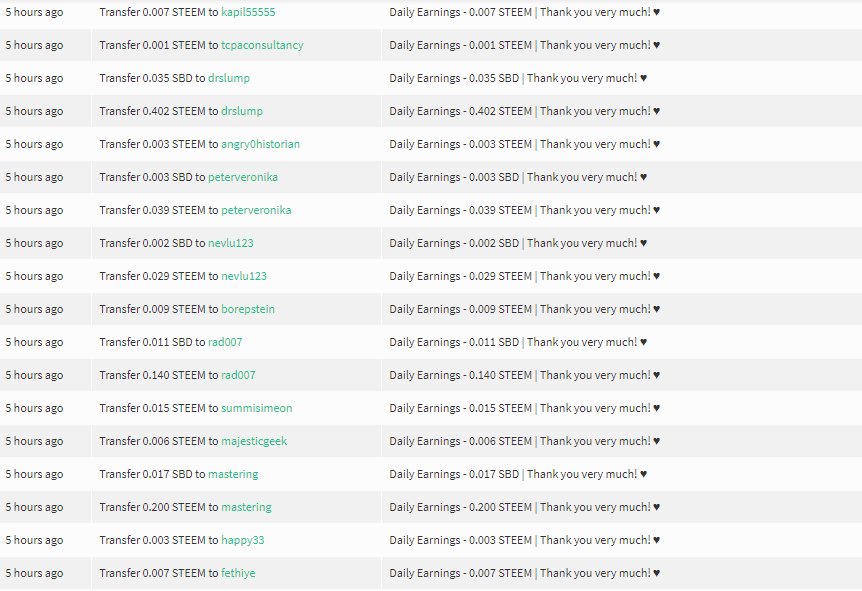Click the text 'Transfer 0.006 STEEM to'

coord(159,441)
